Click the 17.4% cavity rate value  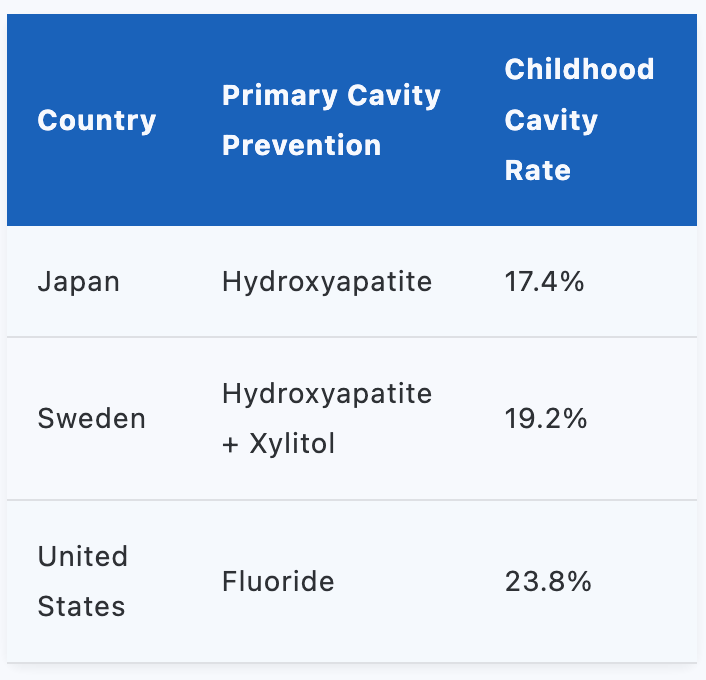click(x=544, y=282)
